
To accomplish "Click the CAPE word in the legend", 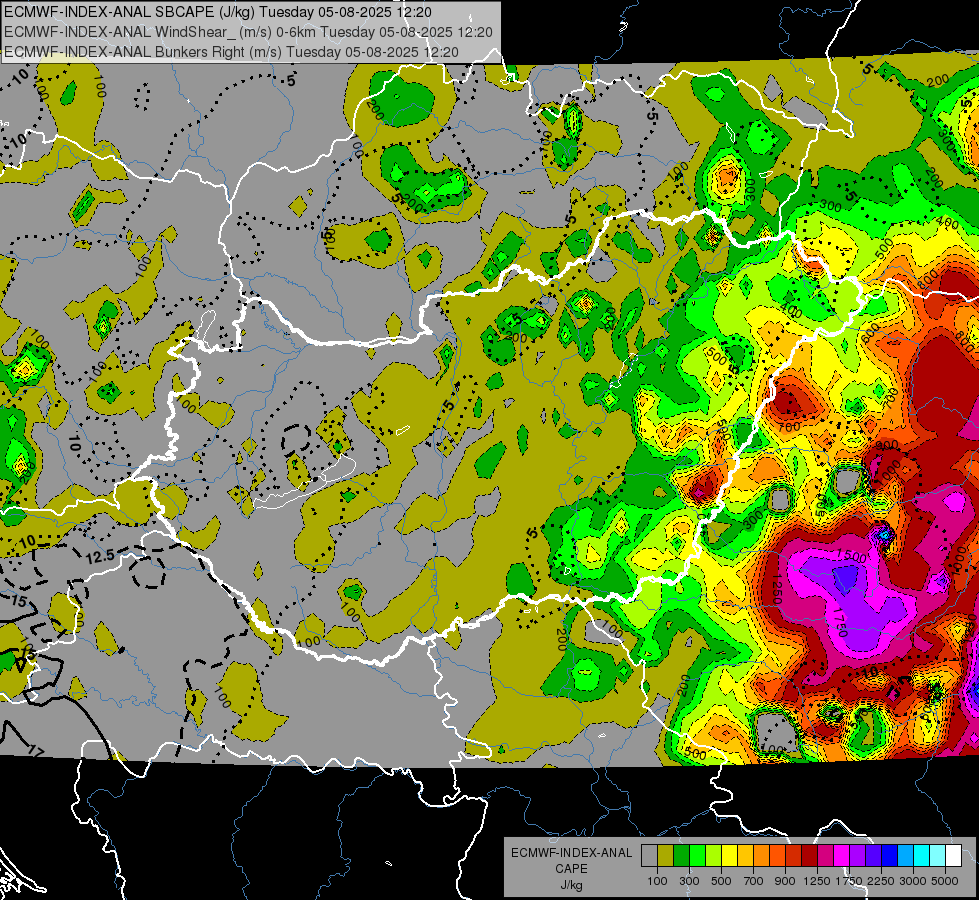I will point(571,868).
